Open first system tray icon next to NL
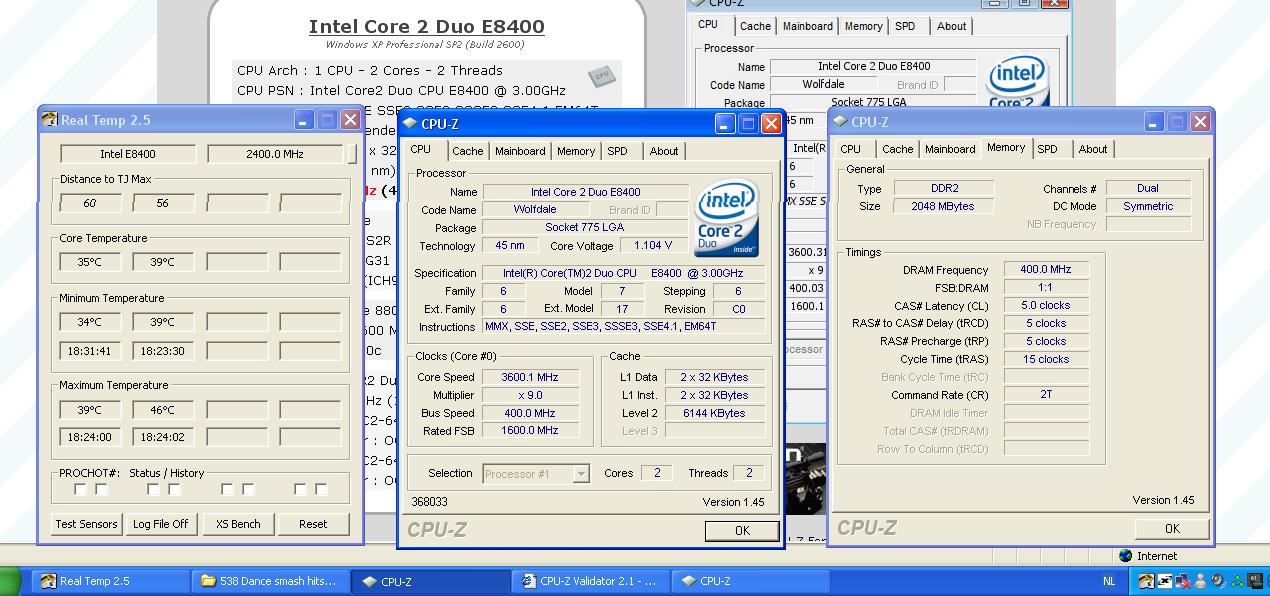 (1146, 581)
